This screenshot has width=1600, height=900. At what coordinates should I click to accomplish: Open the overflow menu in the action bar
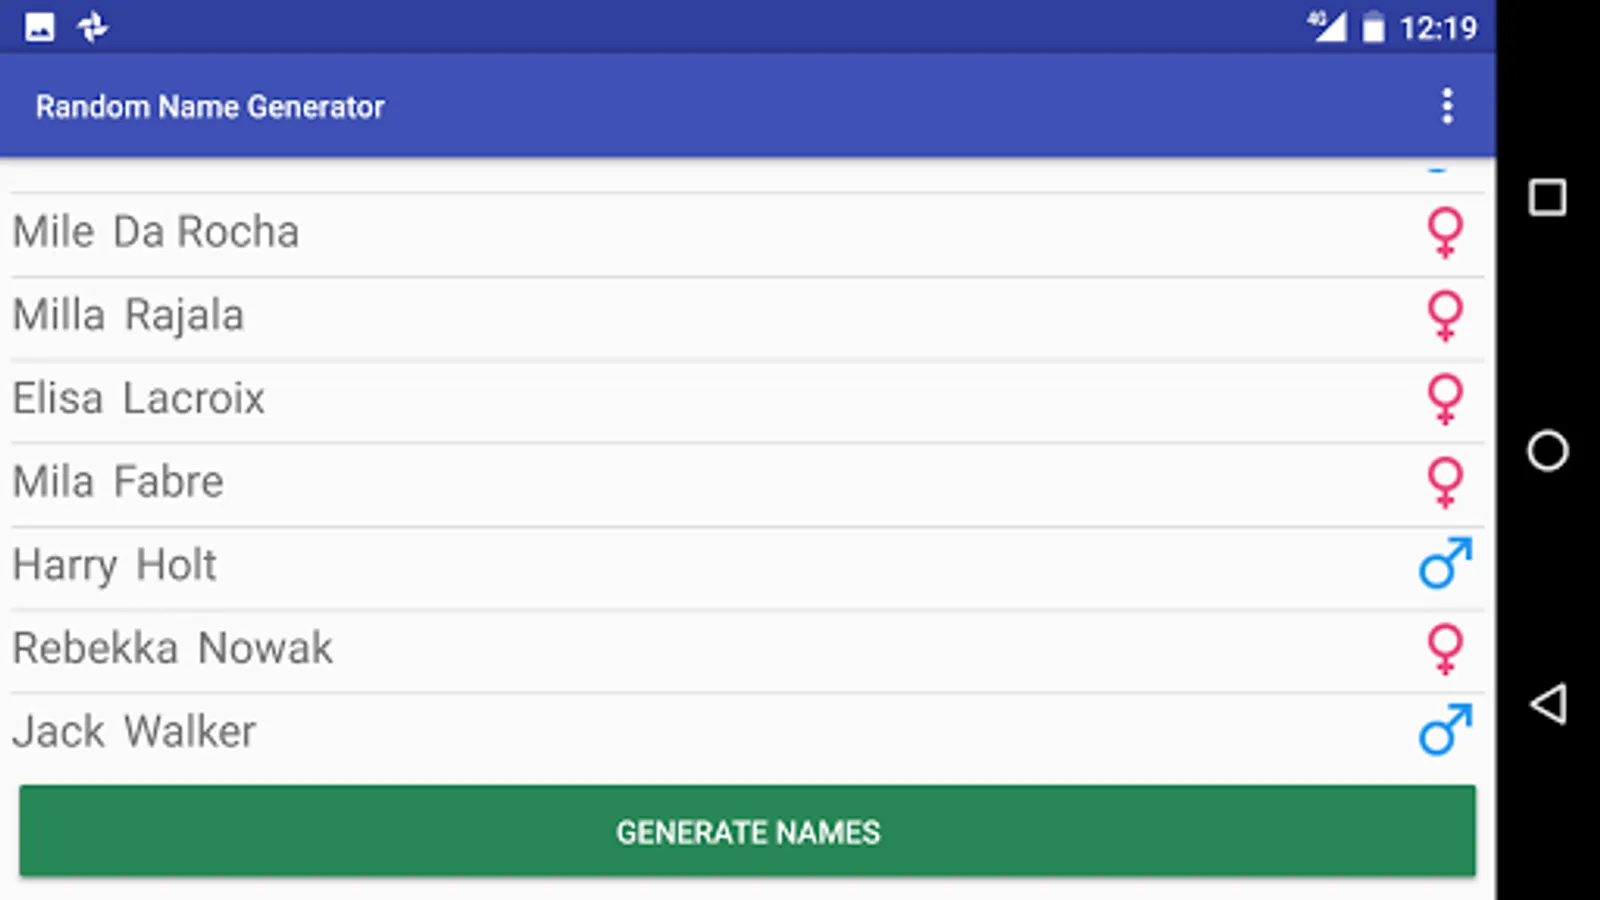pyautogui.click(x=1446, y=106)
